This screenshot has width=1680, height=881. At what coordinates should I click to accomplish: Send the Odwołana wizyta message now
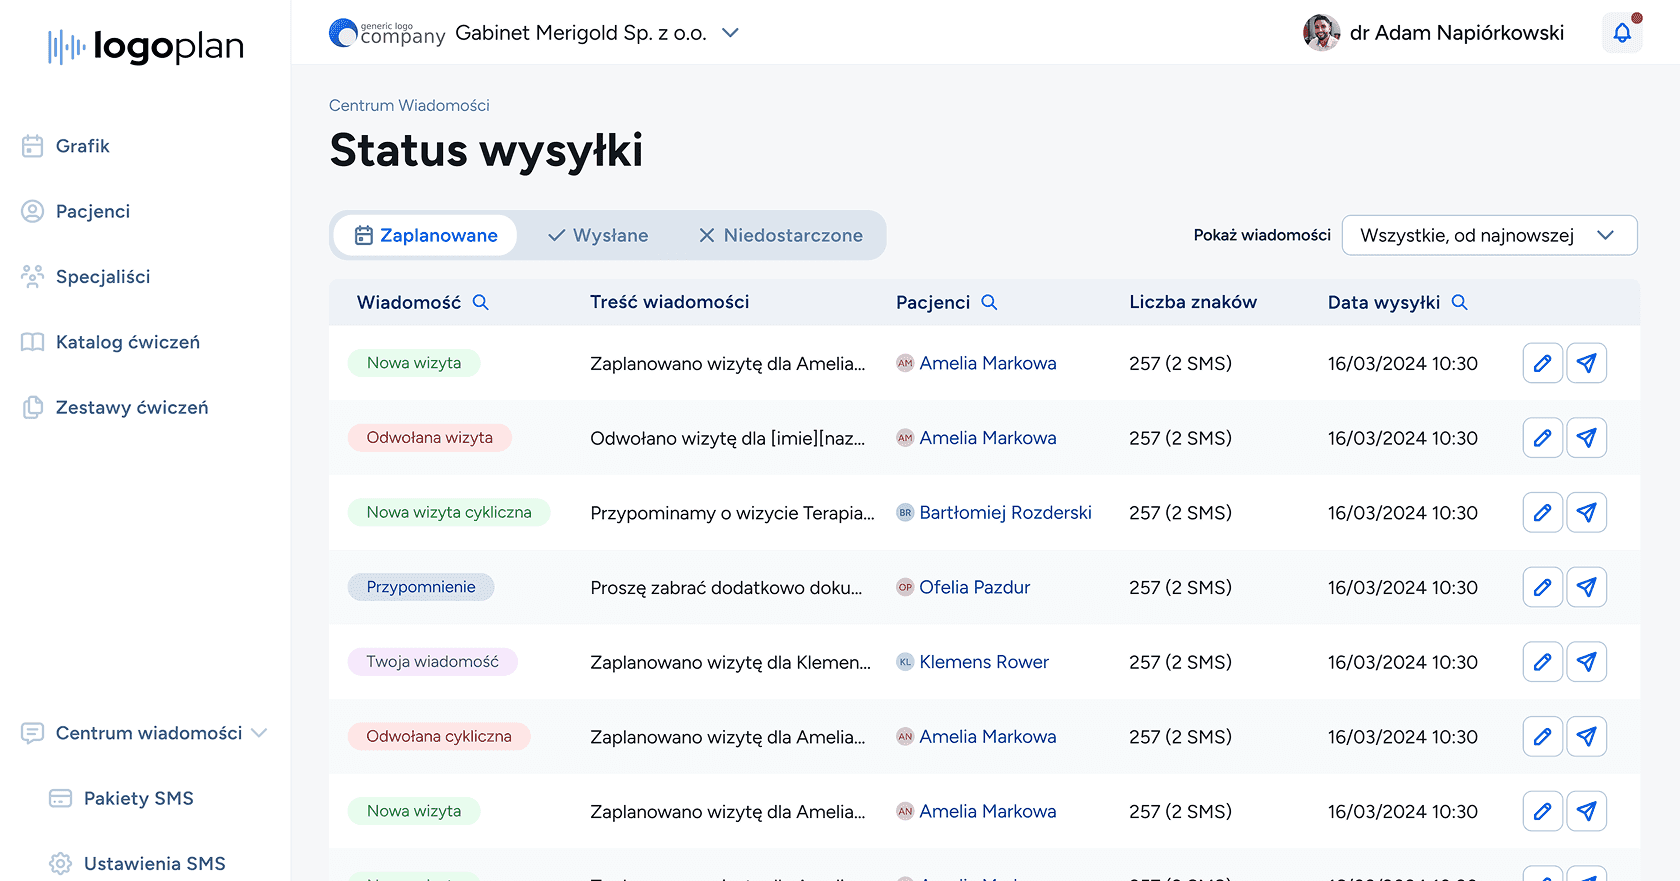click(1587, 438)
